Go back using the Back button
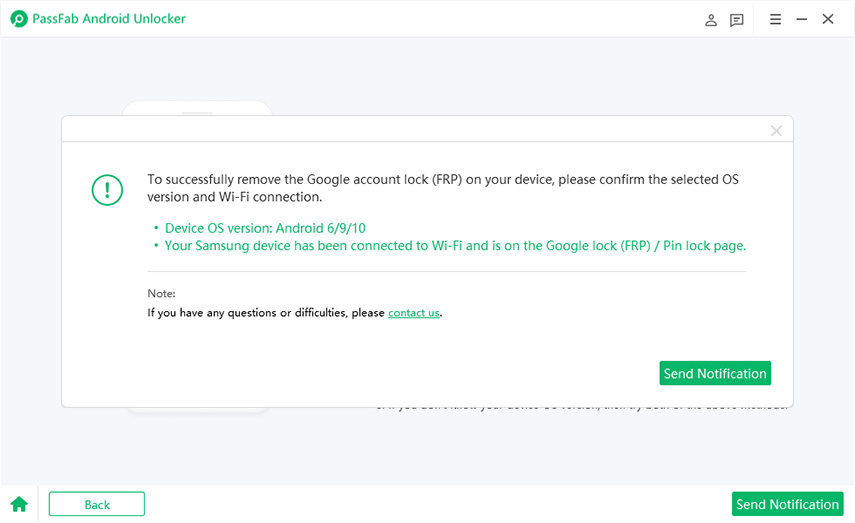Screen dimensions: 855x523 click(x=97, y=504)
